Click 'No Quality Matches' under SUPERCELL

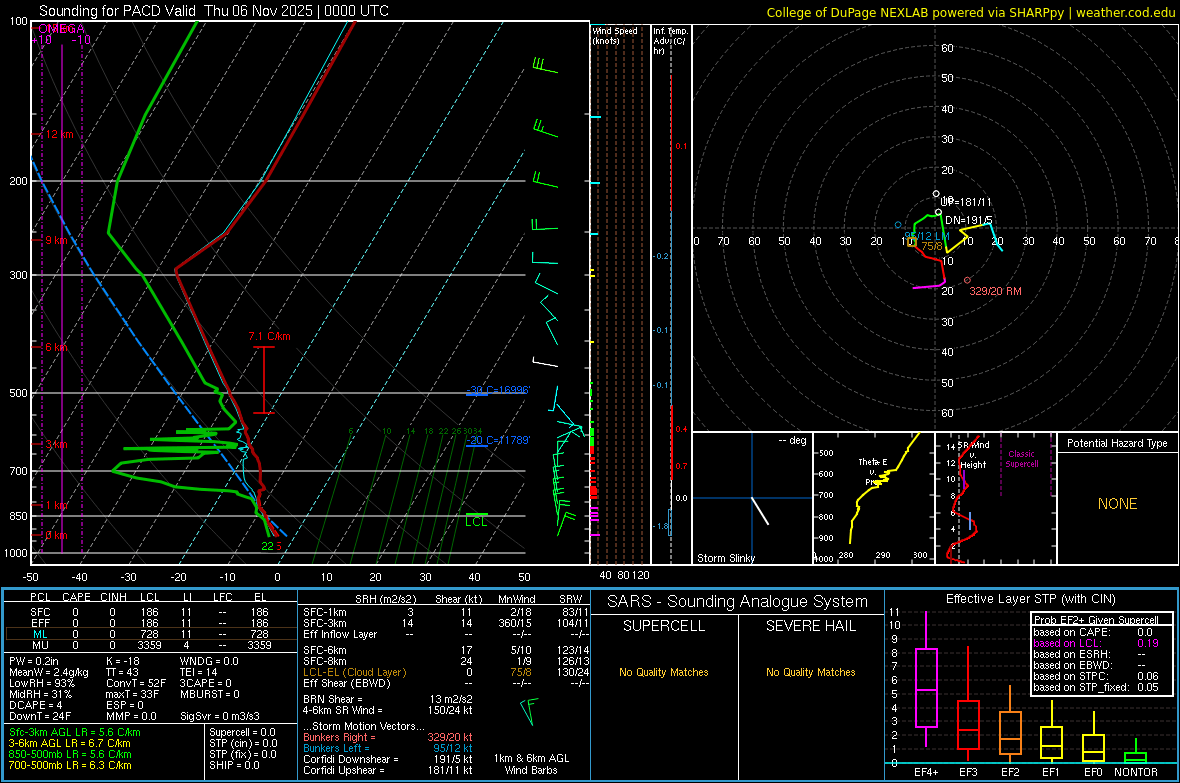pyautogui.click(x=664, y=672)
